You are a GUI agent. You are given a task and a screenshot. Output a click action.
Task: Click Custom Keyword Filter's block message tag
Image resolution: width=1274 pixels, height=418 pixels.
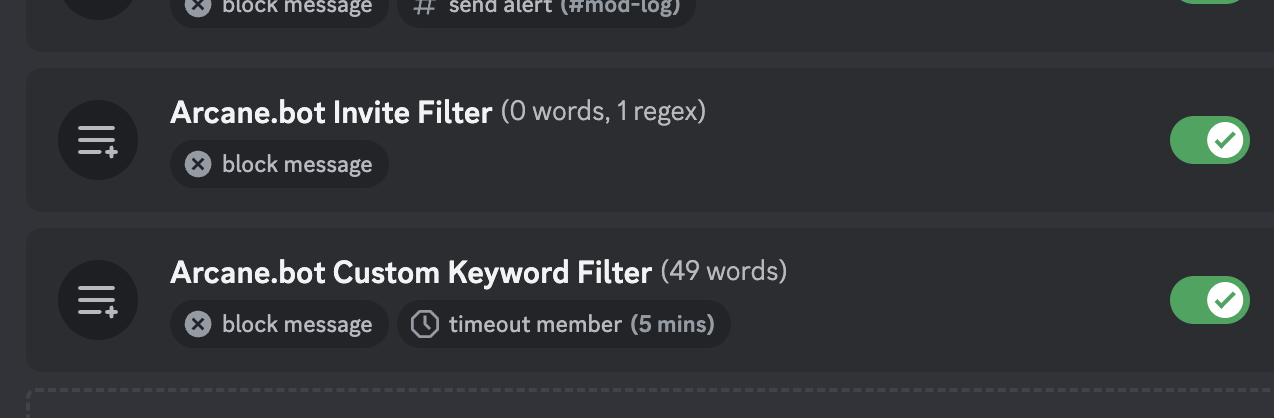tap(279, 324)
